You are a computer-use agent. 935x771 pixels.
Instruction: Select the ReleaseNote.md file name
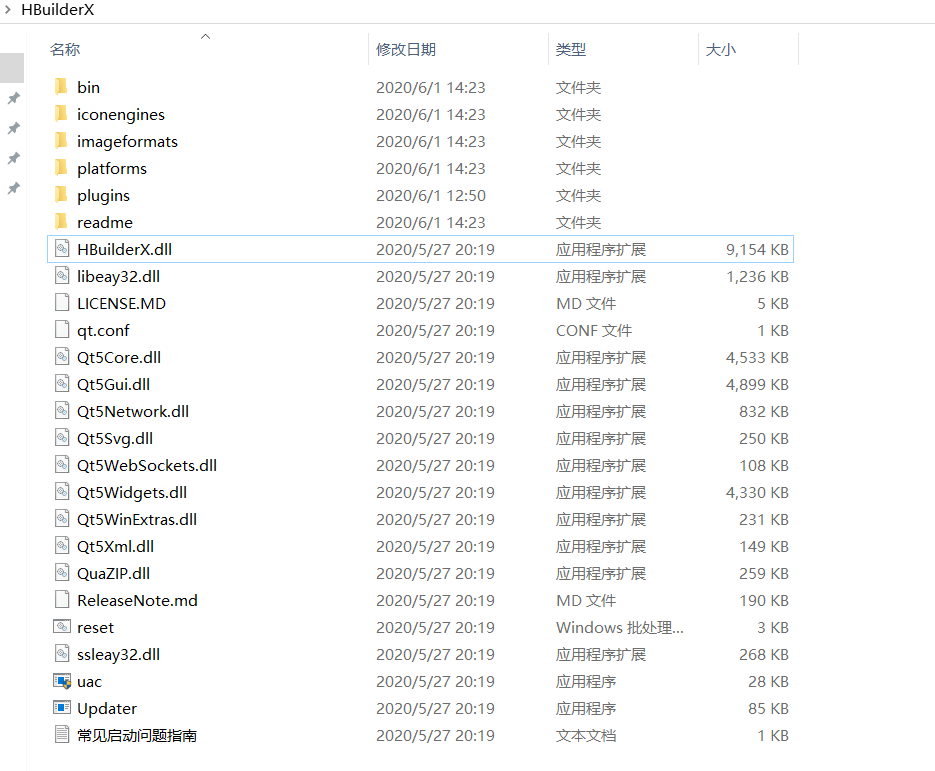pos(137,600)
